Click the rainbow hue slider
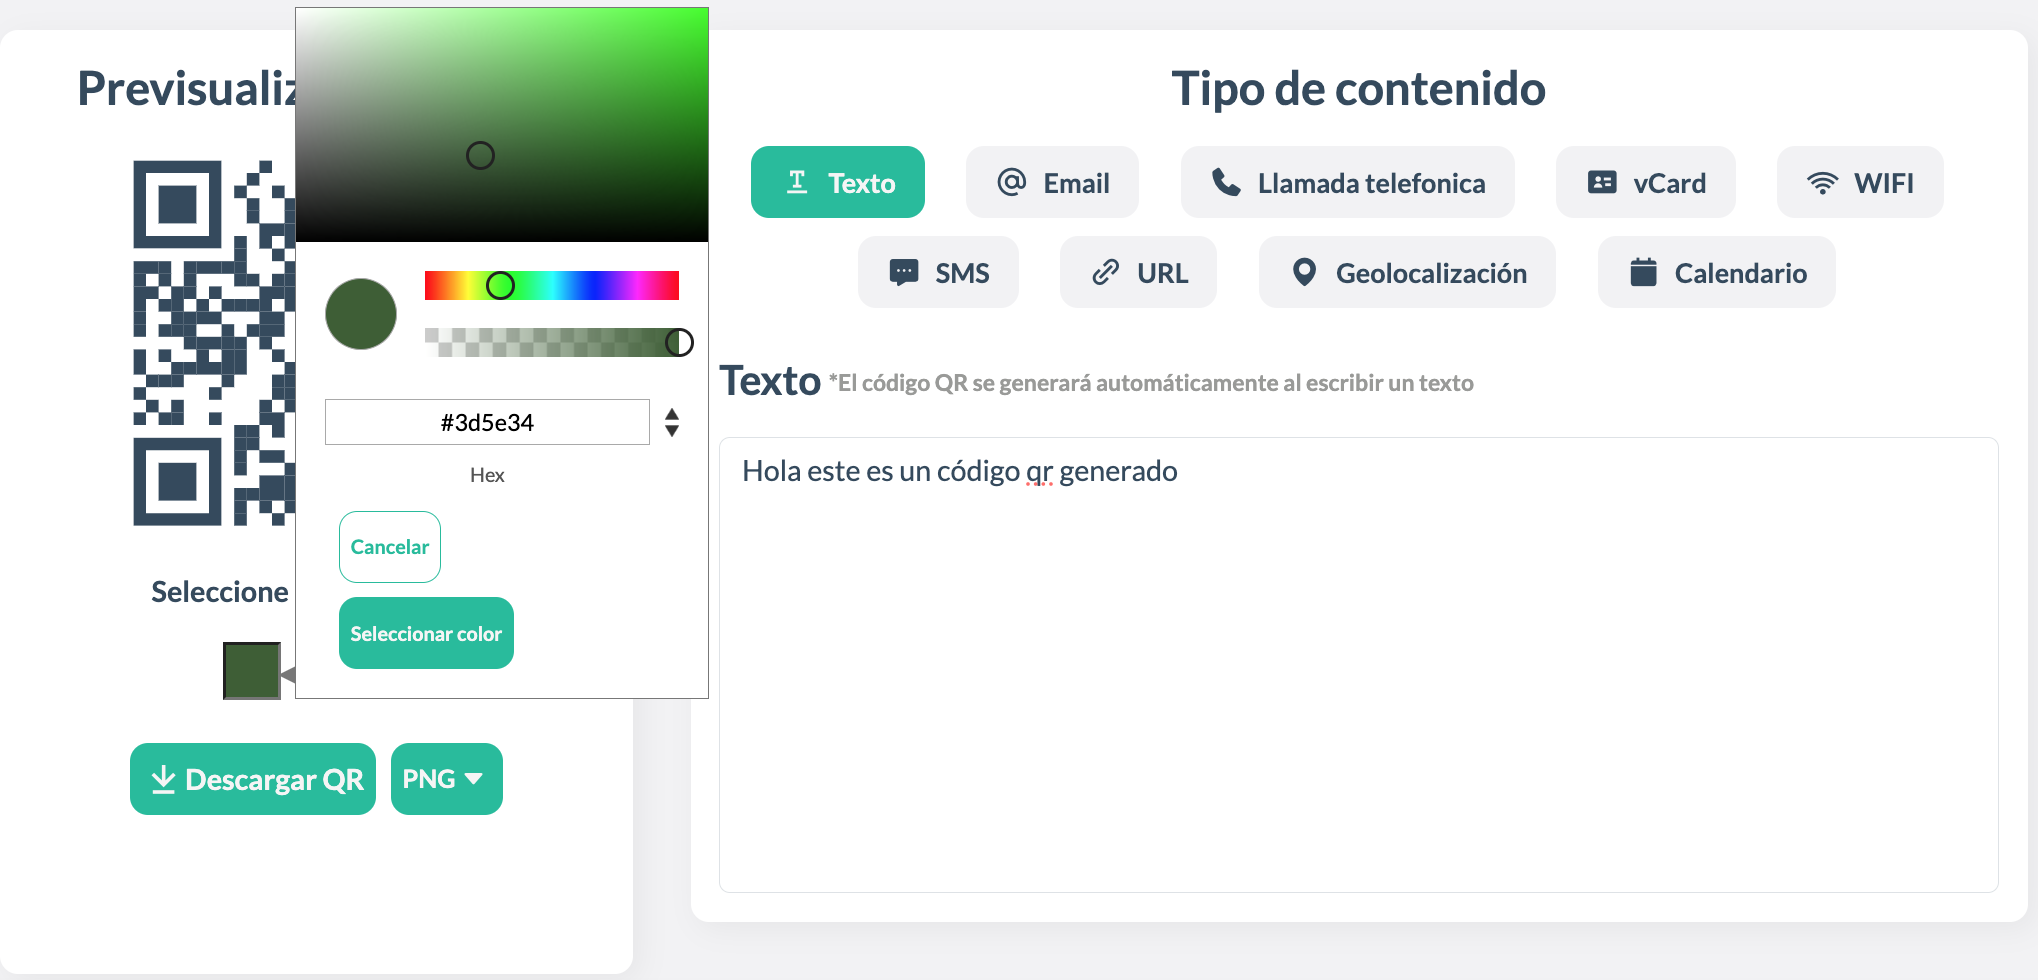 (x=552, y=285)
